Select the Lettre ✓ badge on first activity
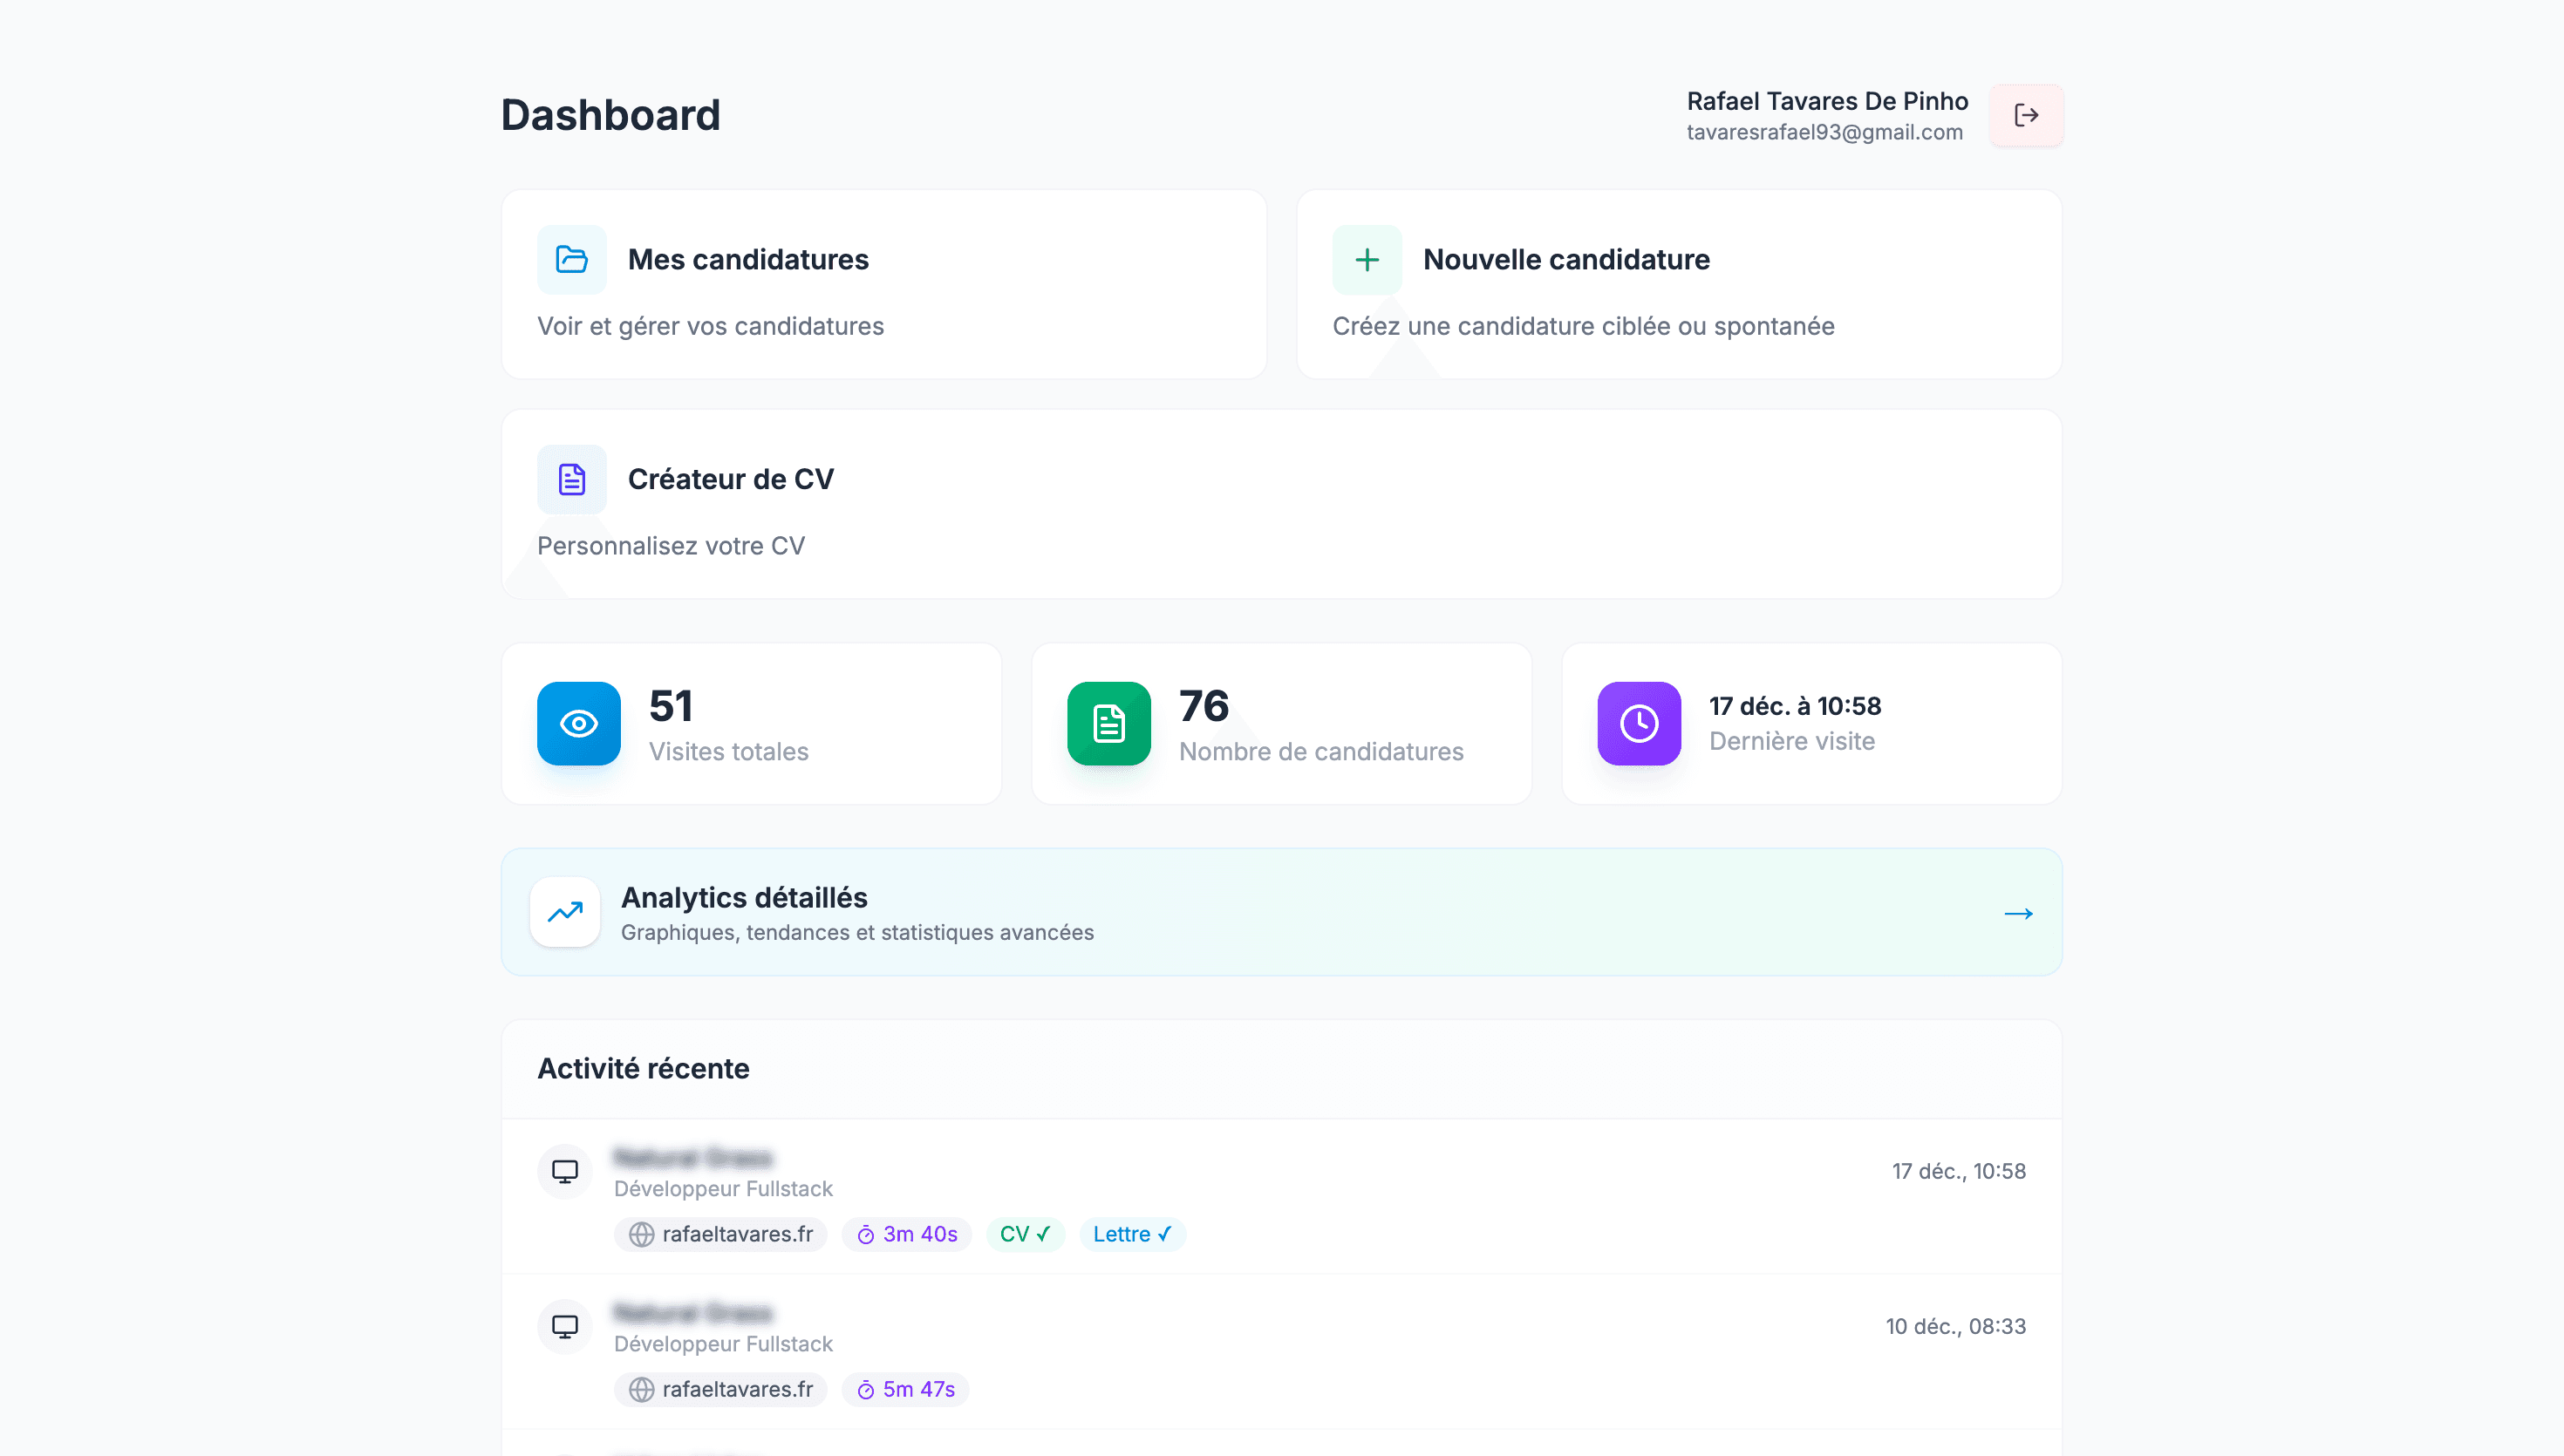 click(1131, 1234)
